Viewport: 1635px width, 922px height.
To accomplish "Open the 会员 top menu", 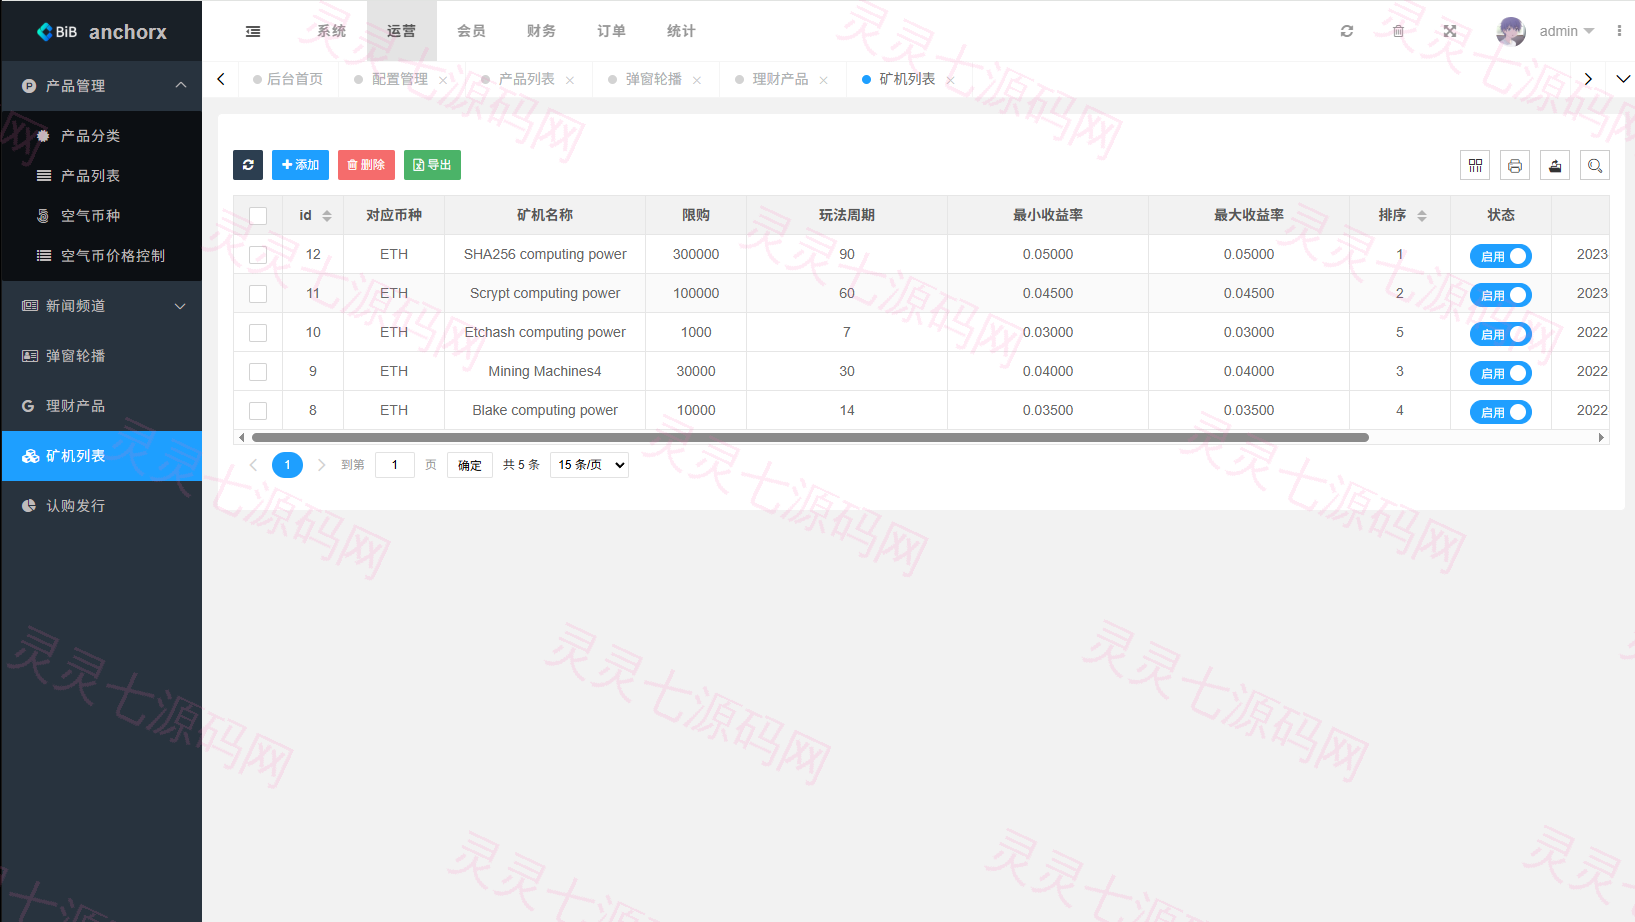I will coord(472,31).
